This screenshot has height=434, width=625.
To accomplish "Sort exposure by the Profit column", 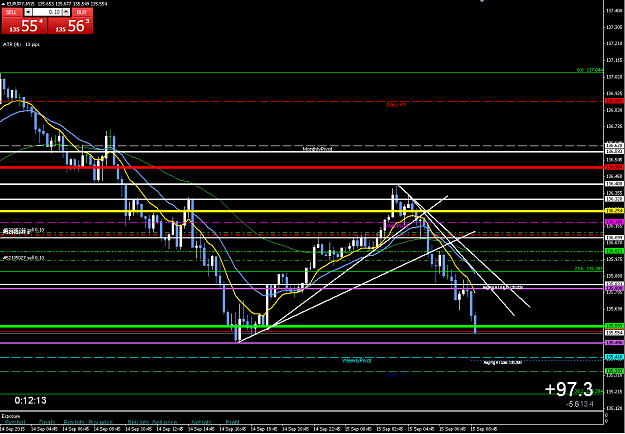I will 233,422.
